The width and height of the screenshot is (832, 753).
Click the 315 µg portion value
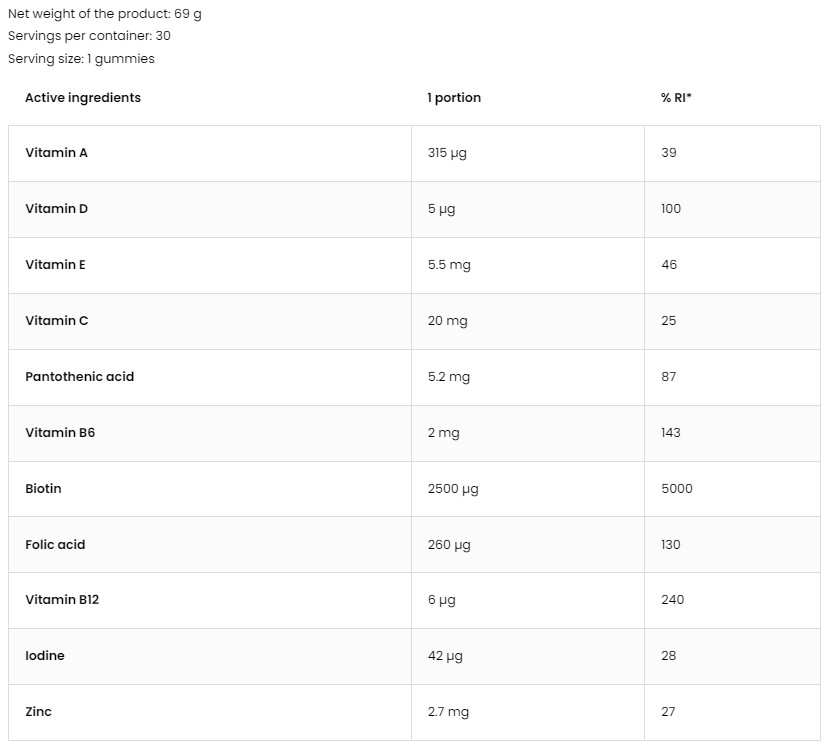(447, 153)
